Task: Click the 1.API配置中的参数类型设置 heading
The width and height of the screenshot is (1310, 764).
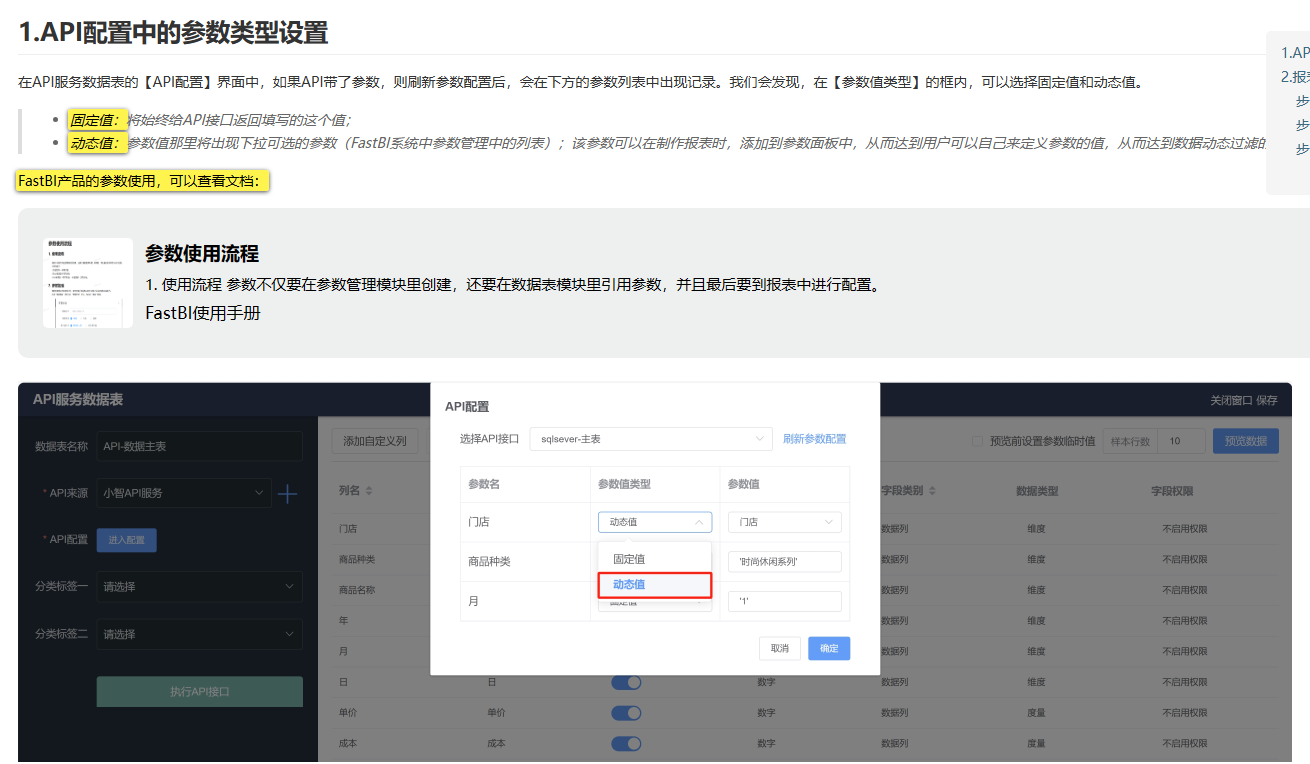Action: tap(174, 32)
